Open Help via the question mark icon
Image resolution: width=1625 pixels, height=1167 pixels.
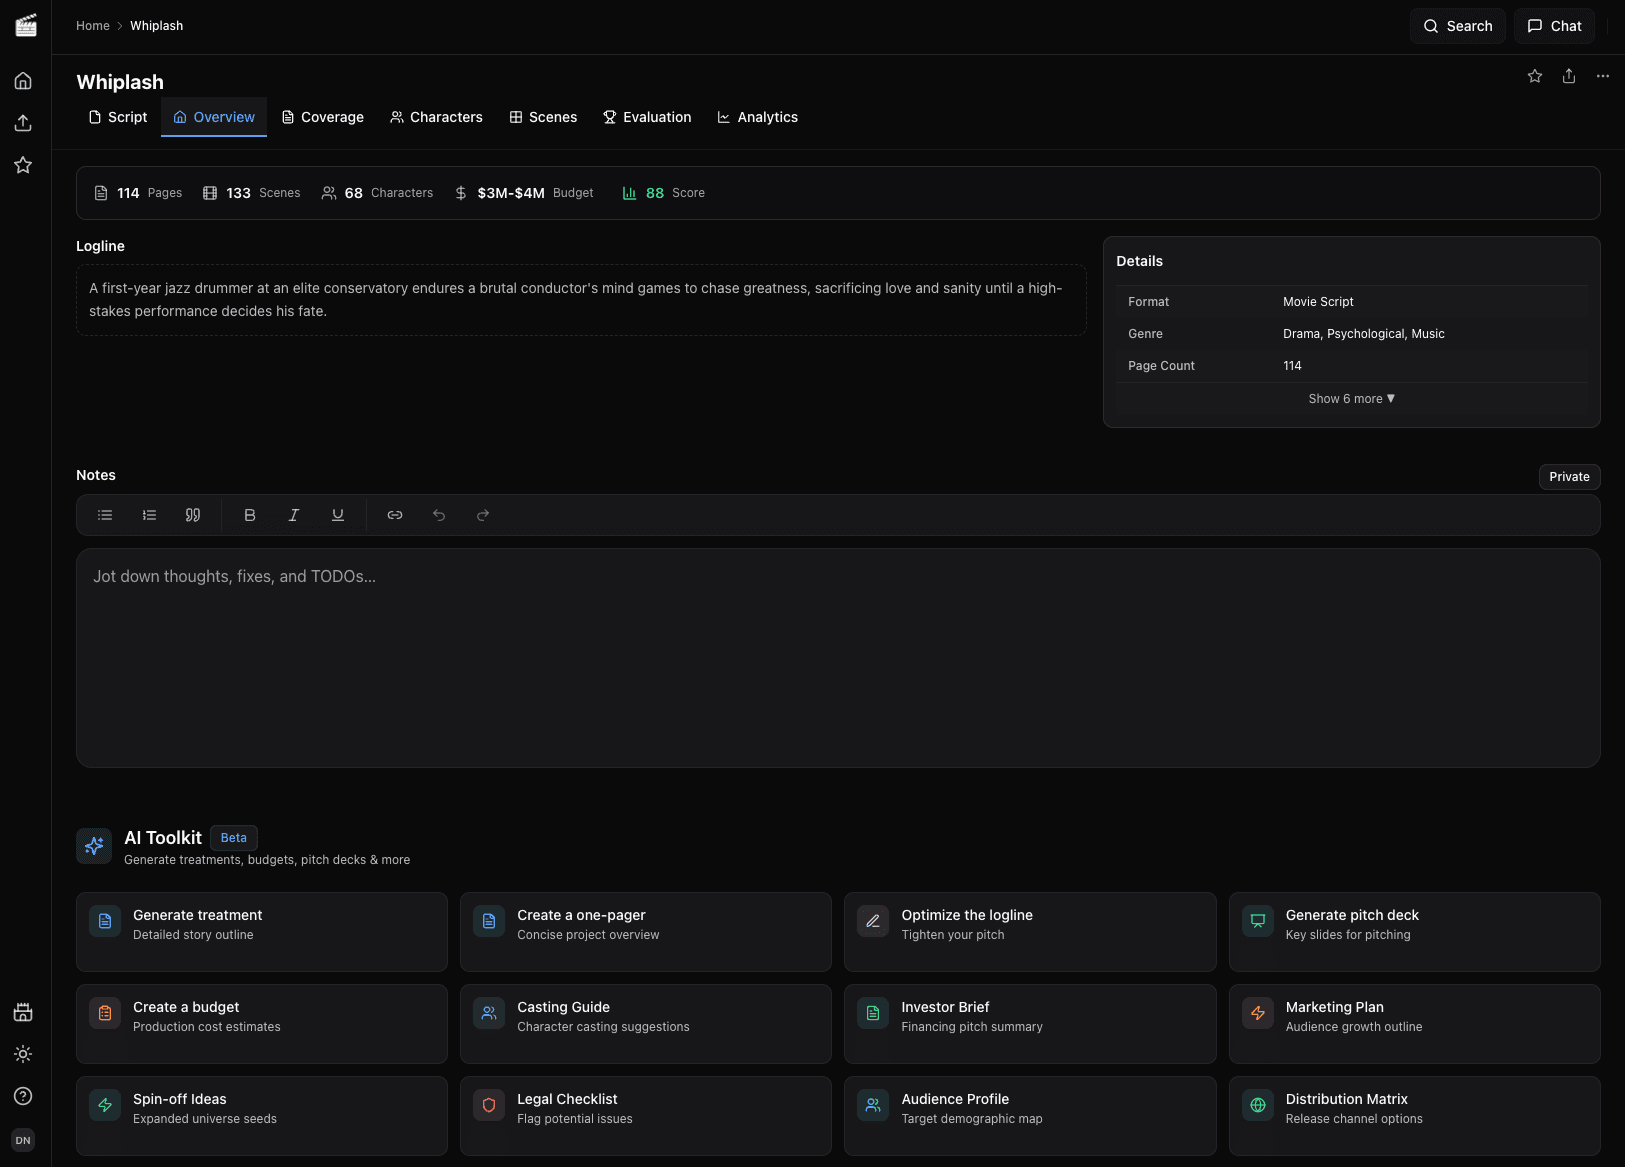coord(23,1095)
